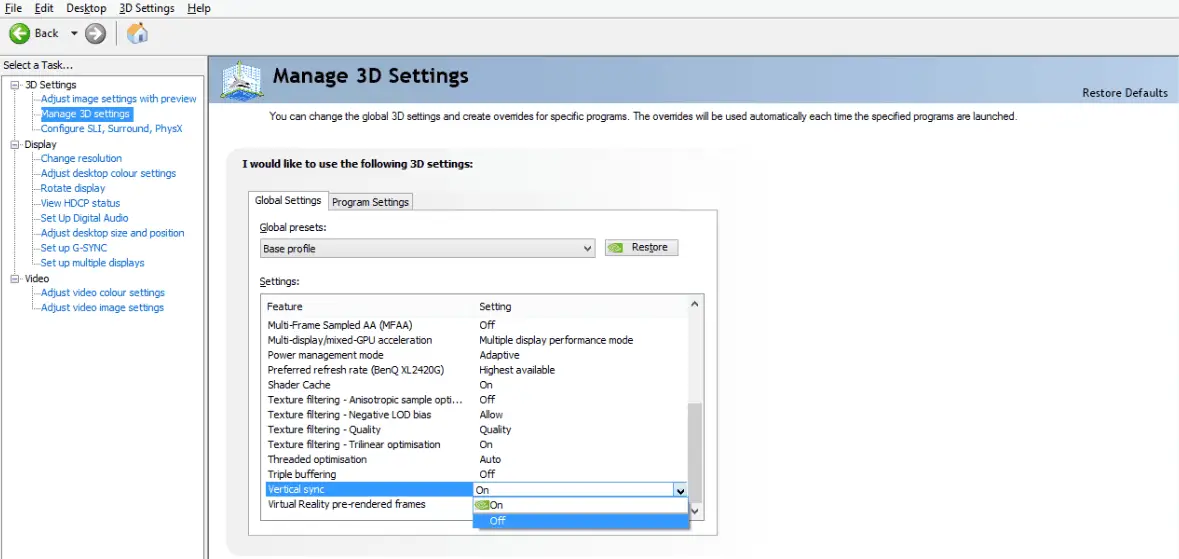Open Adjust video colour settings
1179x559 pixels.
click(x=102, y=293)
